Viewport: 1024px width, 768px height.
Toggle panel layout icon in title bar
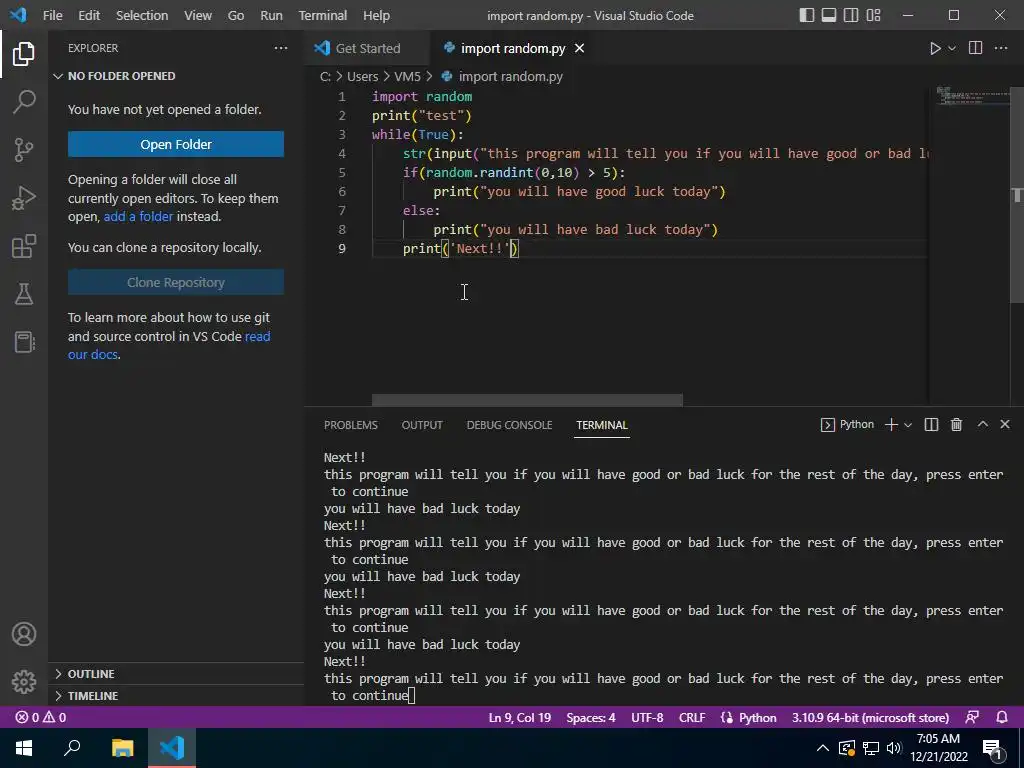click(x=829, y=15)
